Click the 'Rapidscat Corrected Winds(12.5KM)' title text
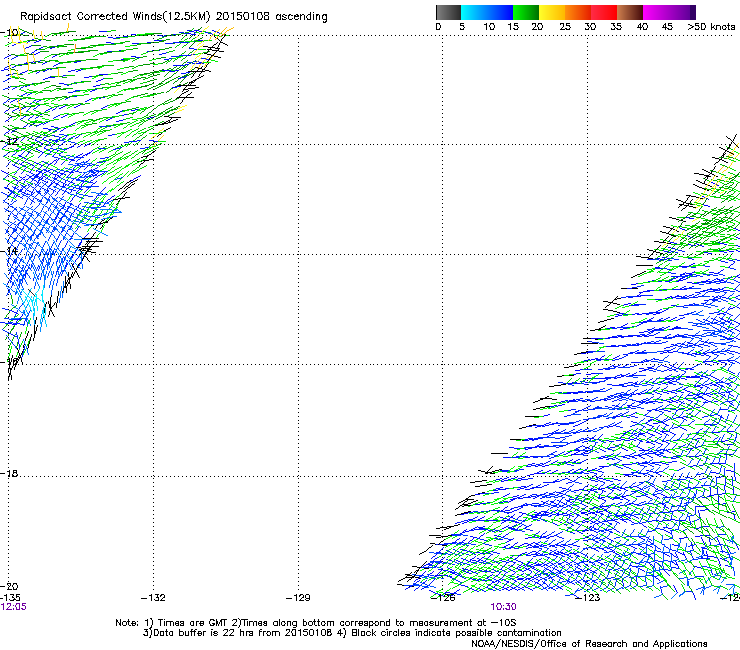 [115, 17]
